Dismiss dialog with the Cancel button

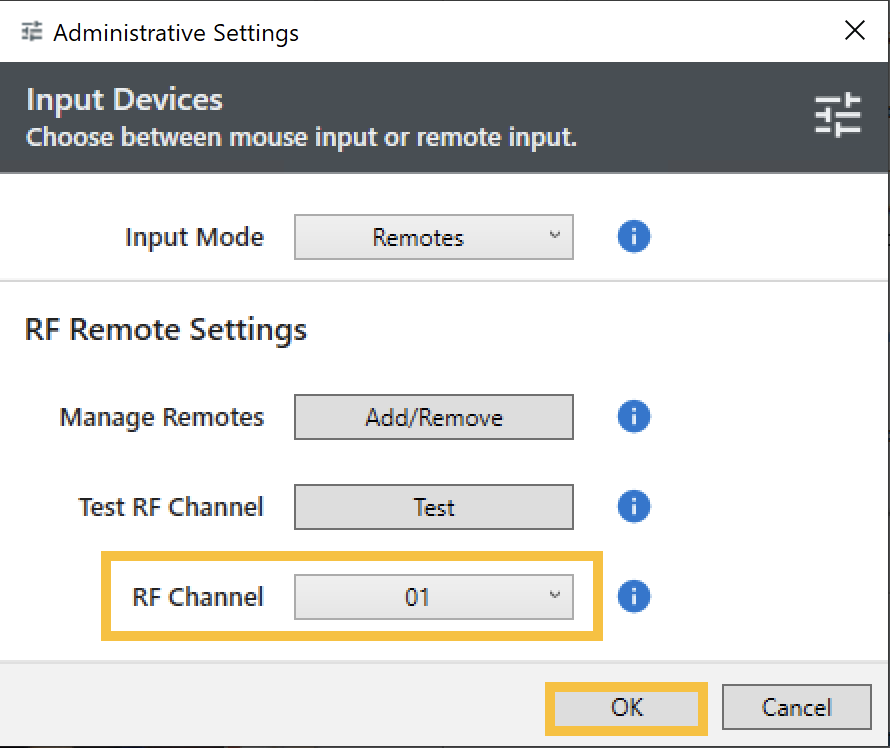796,707
